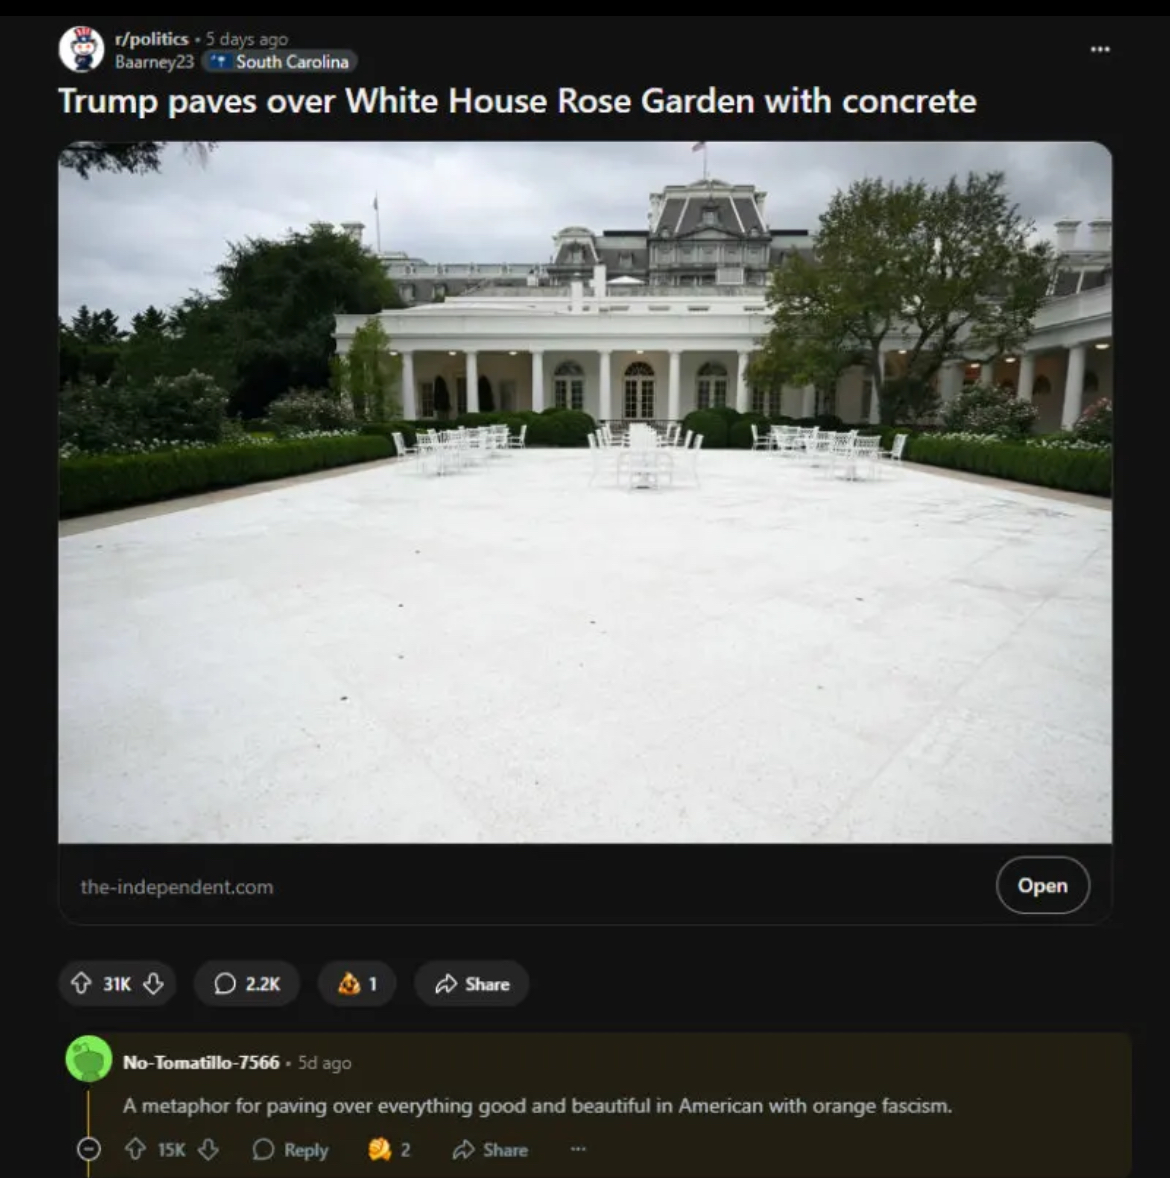Viewport: 1170px width, 1178px height.
Task: Open the the-independent.com link
Action: click(177, 887)
